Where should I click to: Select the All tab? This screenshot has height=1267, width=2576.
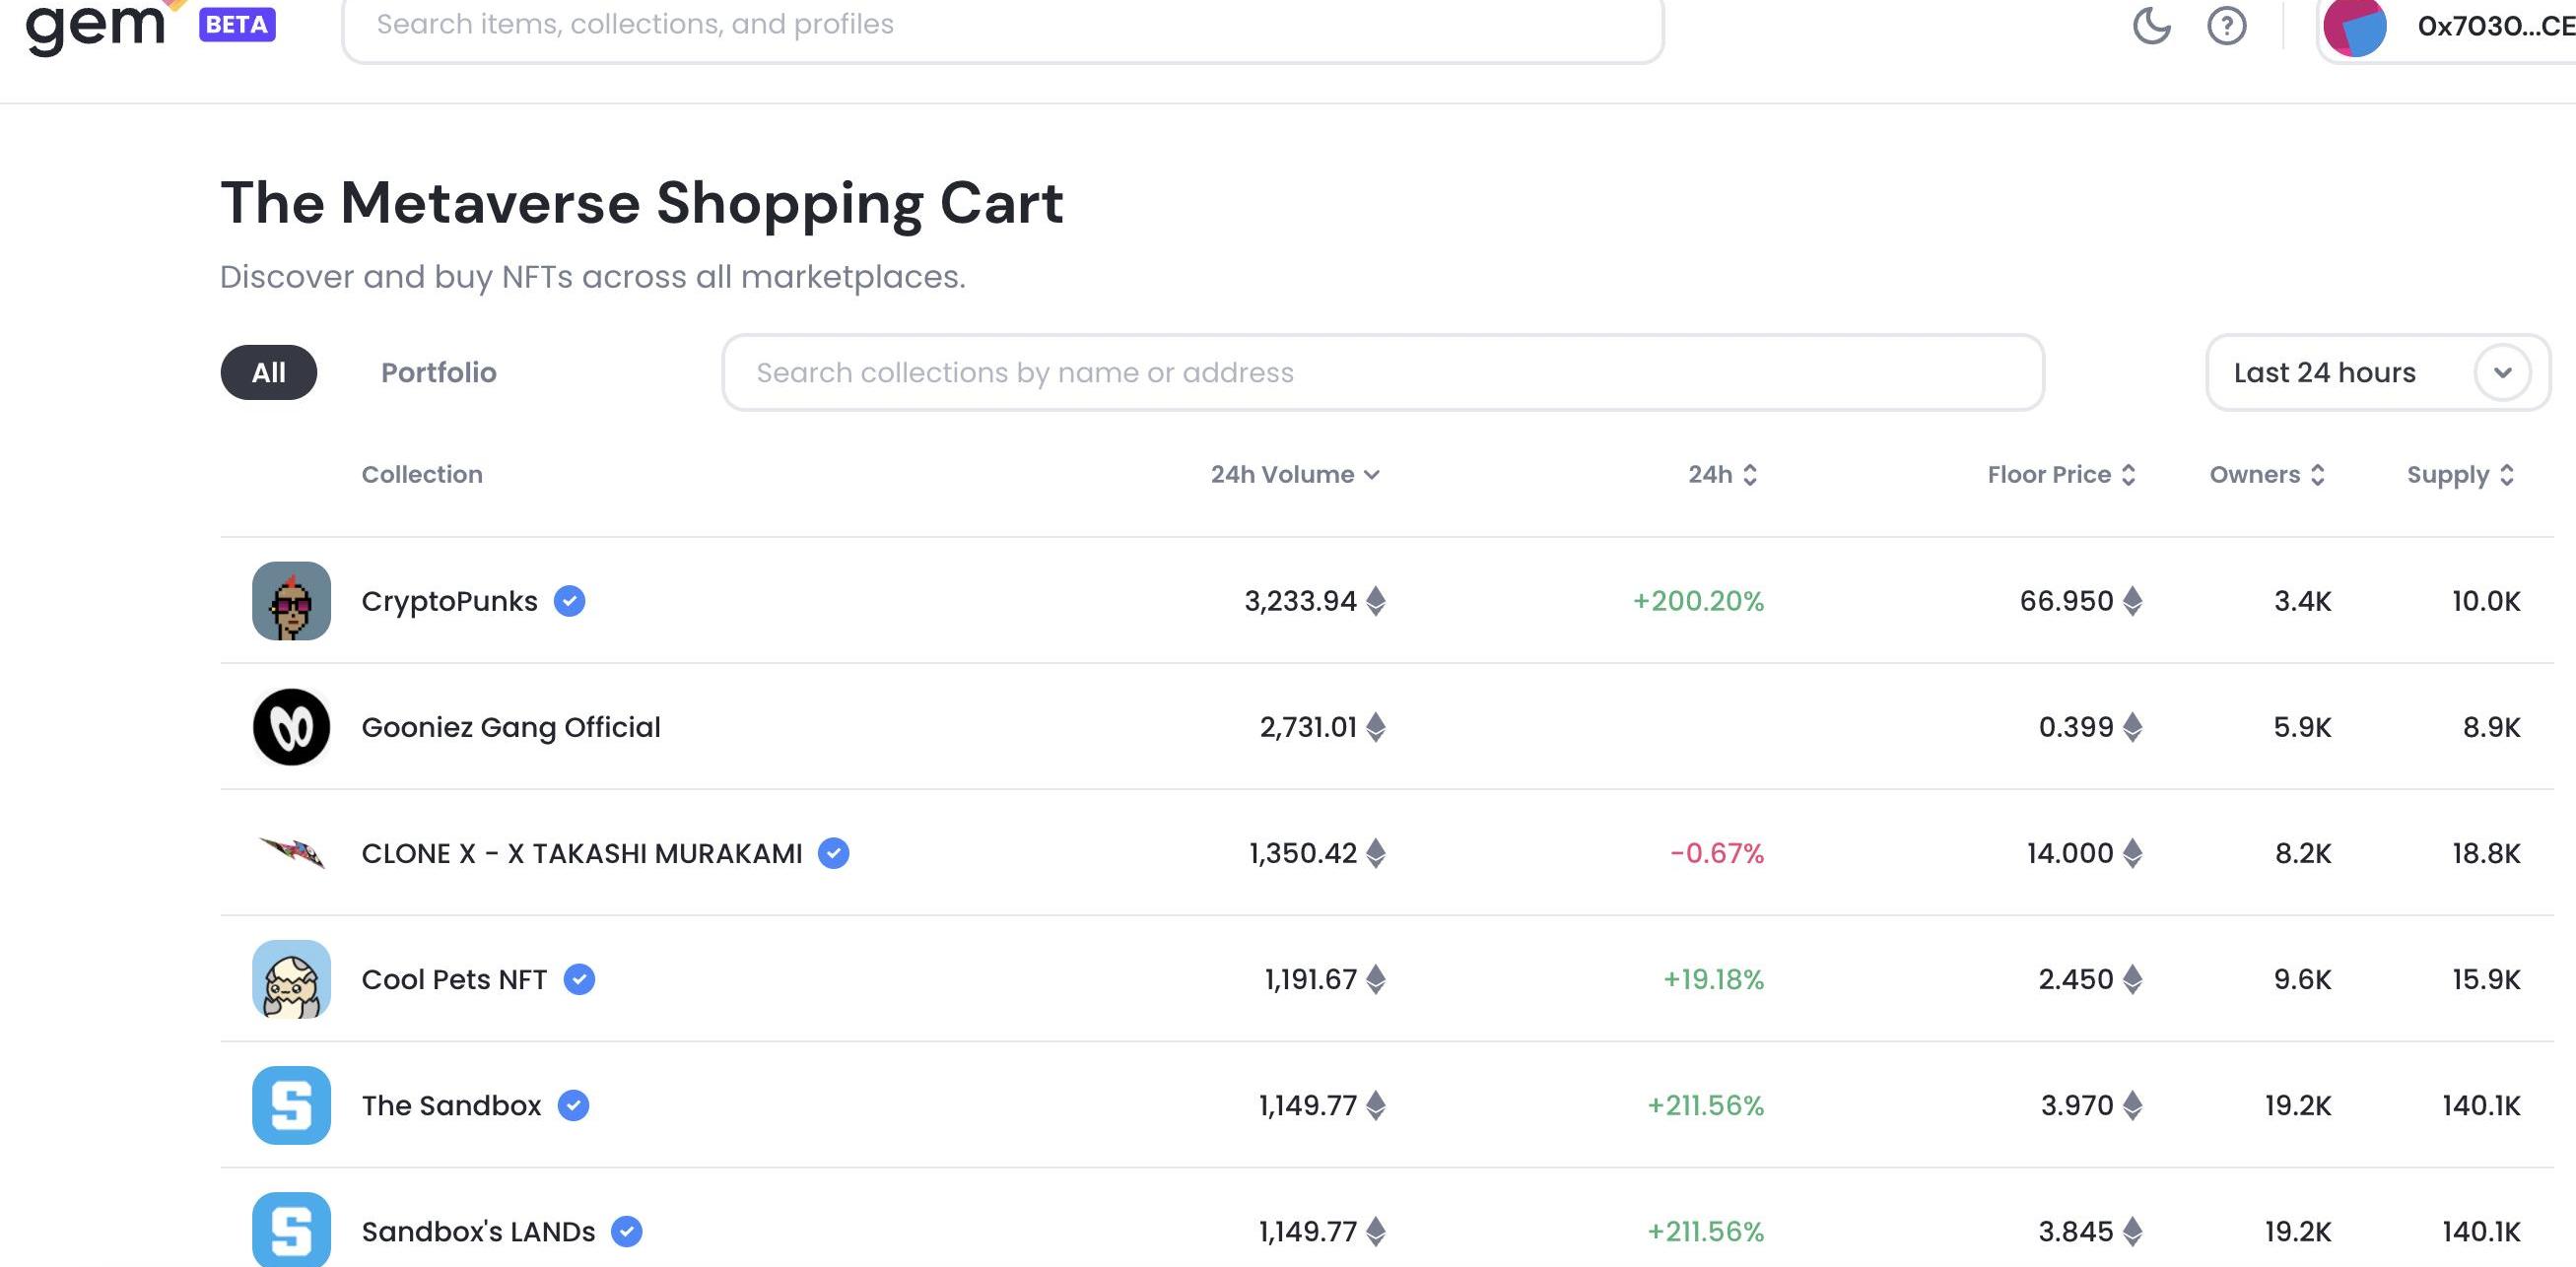(x=268, y=372)
